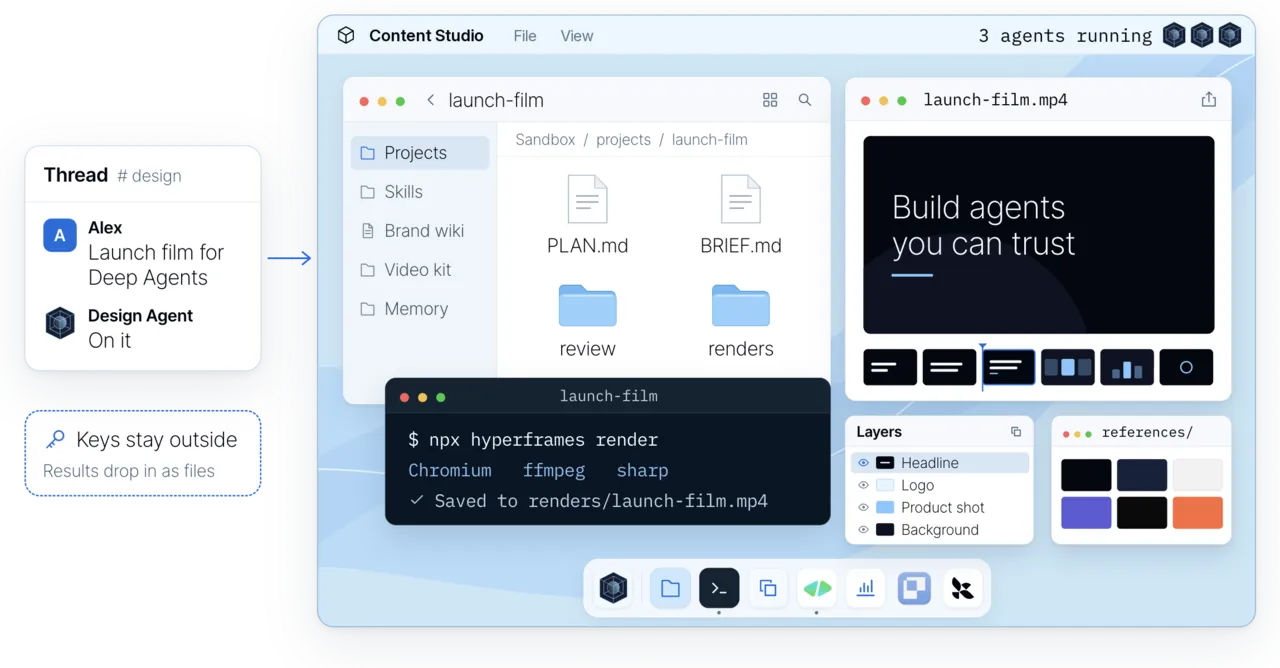The width and height of the screenshot is (1280, 668).
Task: Launch the terminal app from the dock
Action: 719,588
